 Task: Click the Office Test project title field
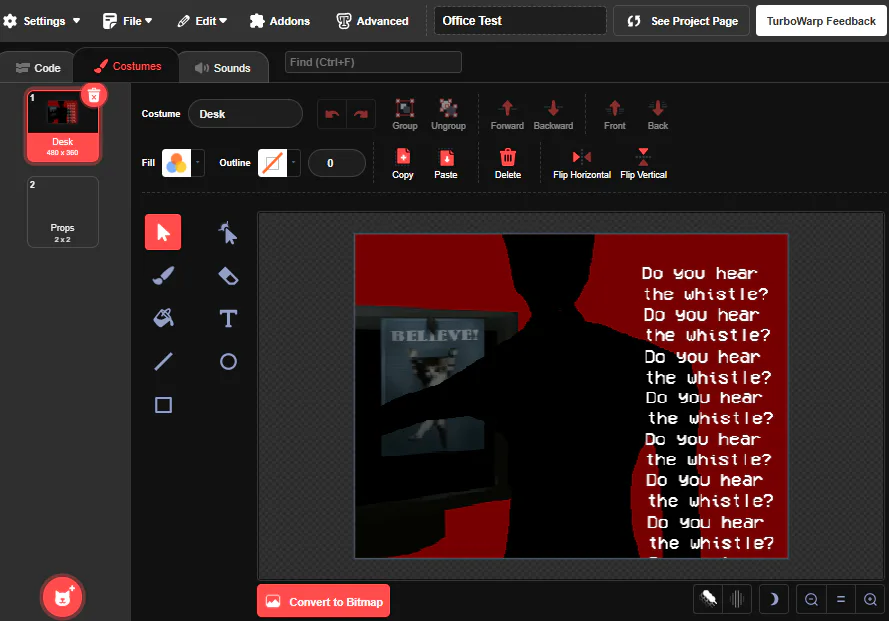click(x=520, y=21)
